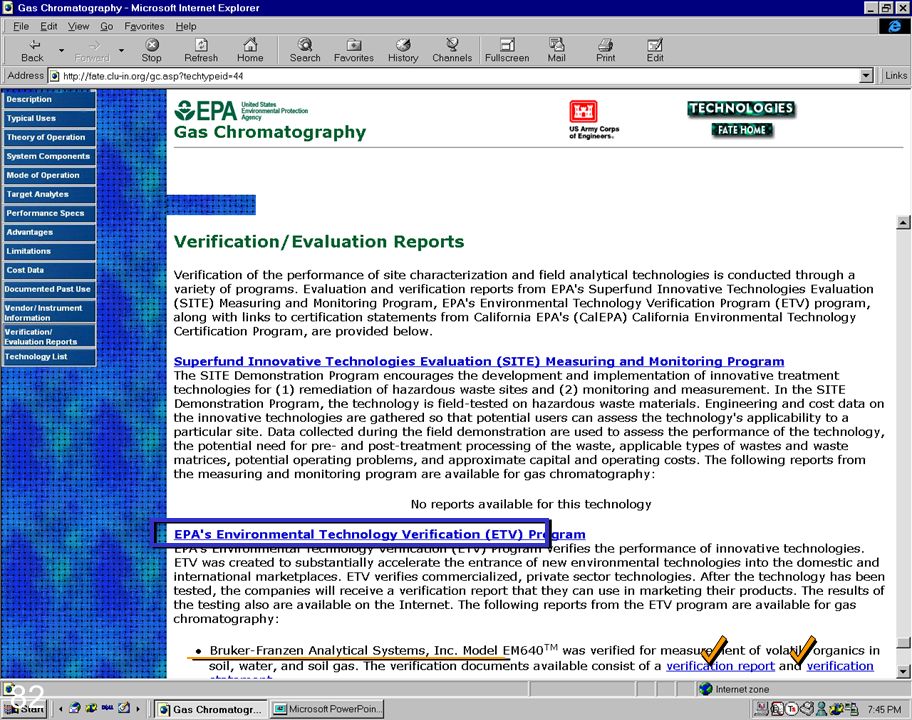This screenshot has height=720, width=912.
Task: Switch to Gas Chromatography taskbar window
Action: point(211,709)
